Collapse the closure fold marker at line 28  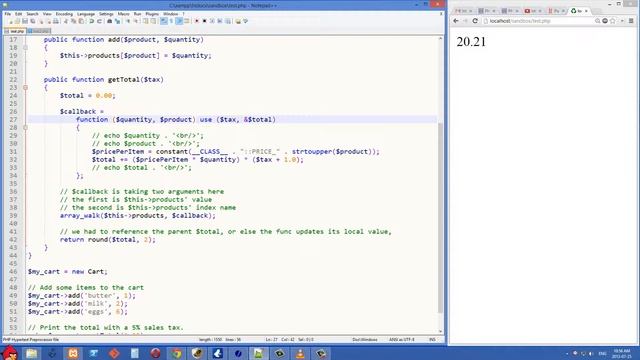pyautogui.click(x=25, y=127)
